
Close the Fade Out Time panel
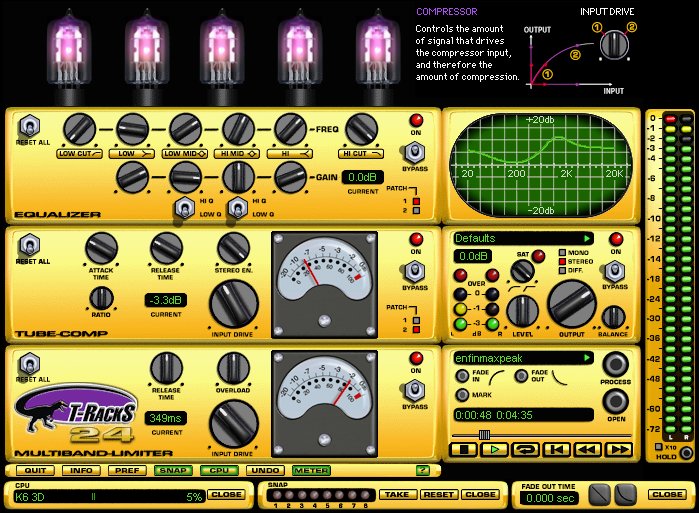point(667,494)
